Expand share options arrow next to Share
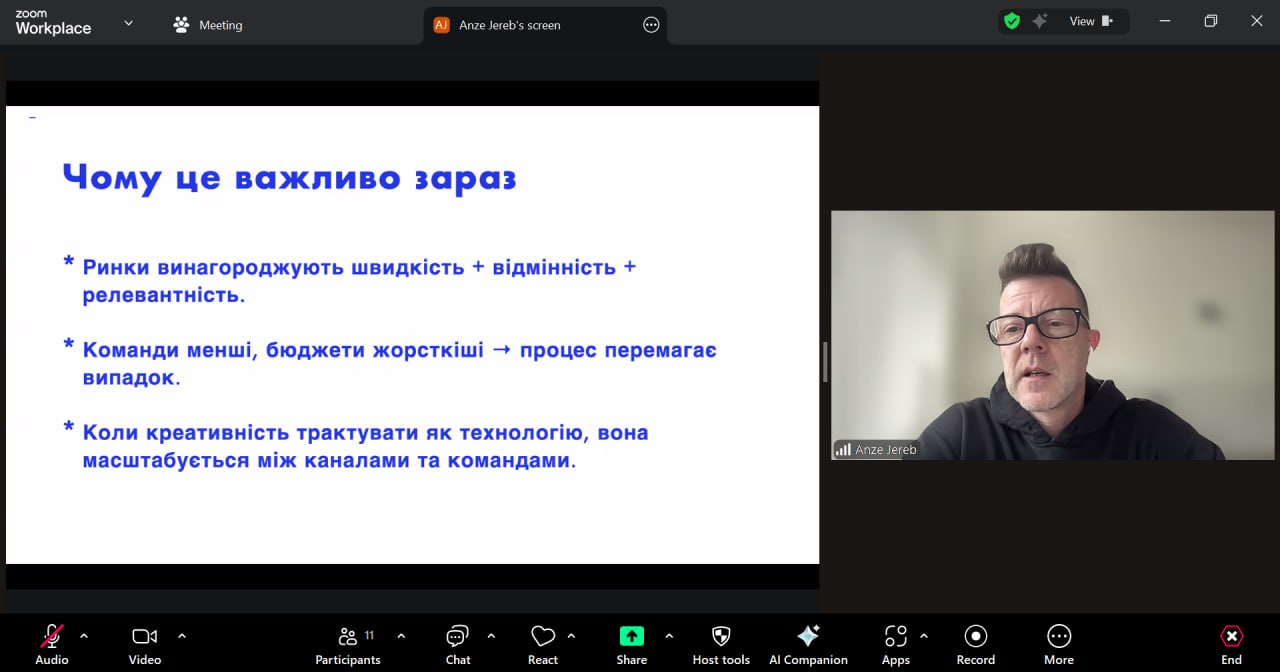Viewport: 1280px width, 672px height. (669, 635)
